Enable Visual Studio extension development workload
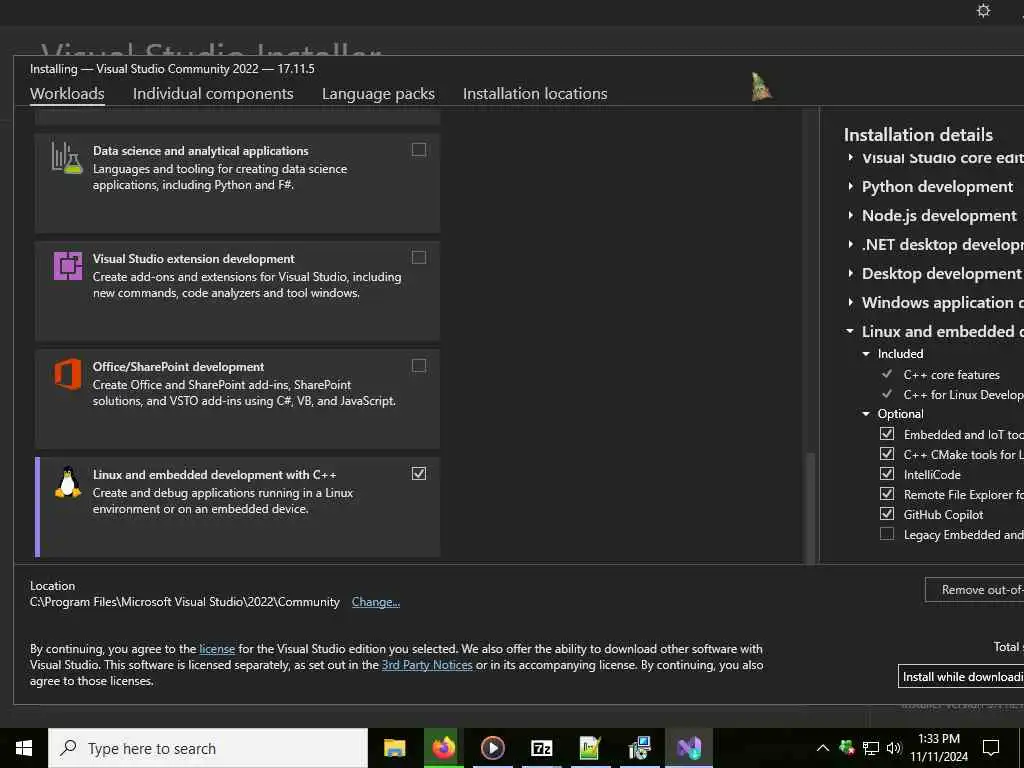The height and width of the screenshot is (768, 1024). click(x=419, y=257)
